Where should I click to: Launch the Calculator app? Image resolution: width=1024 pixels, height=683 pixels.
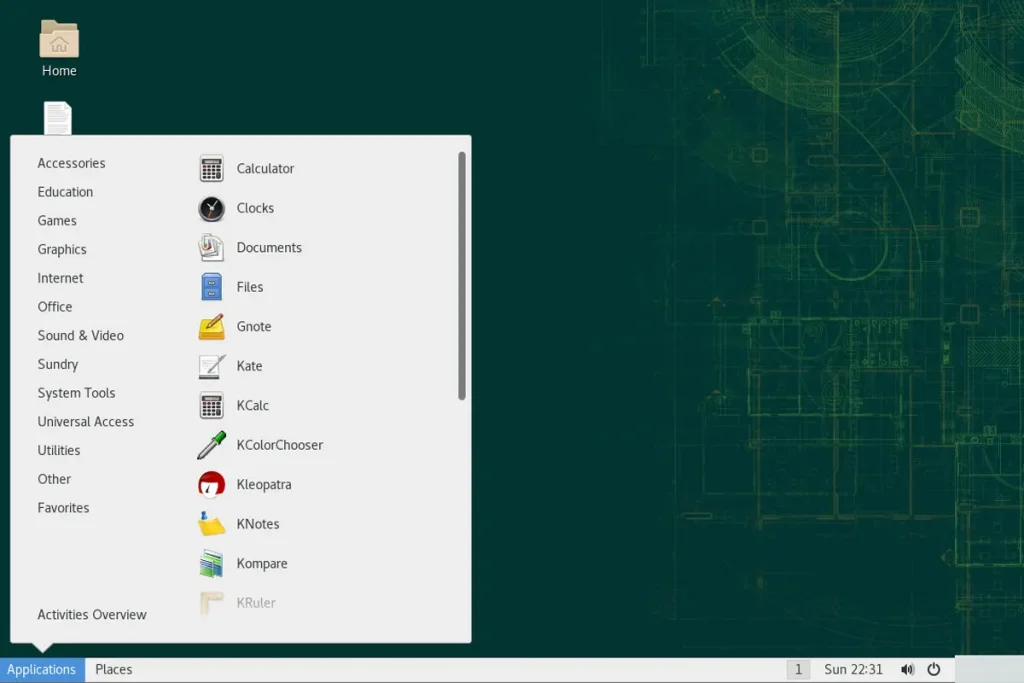click(x=264, y=168)
